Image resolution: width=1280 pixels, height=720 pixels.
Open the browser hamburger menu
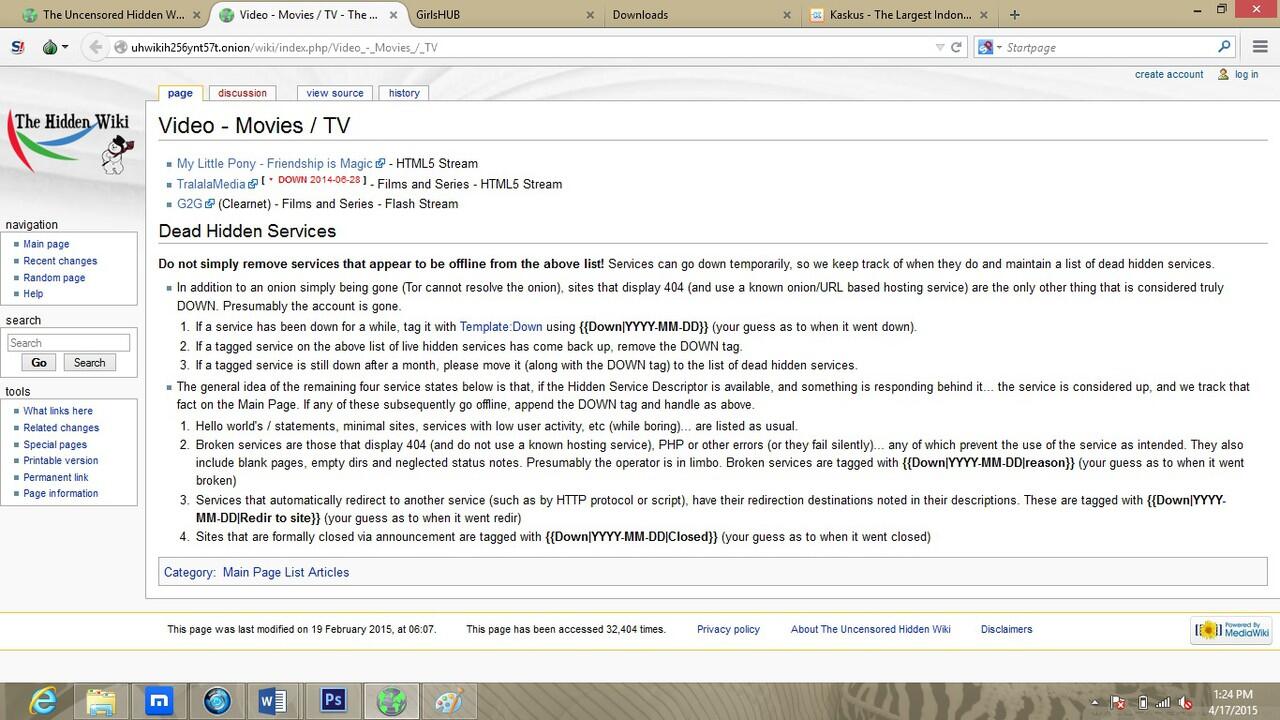(x=1260, y=47)
